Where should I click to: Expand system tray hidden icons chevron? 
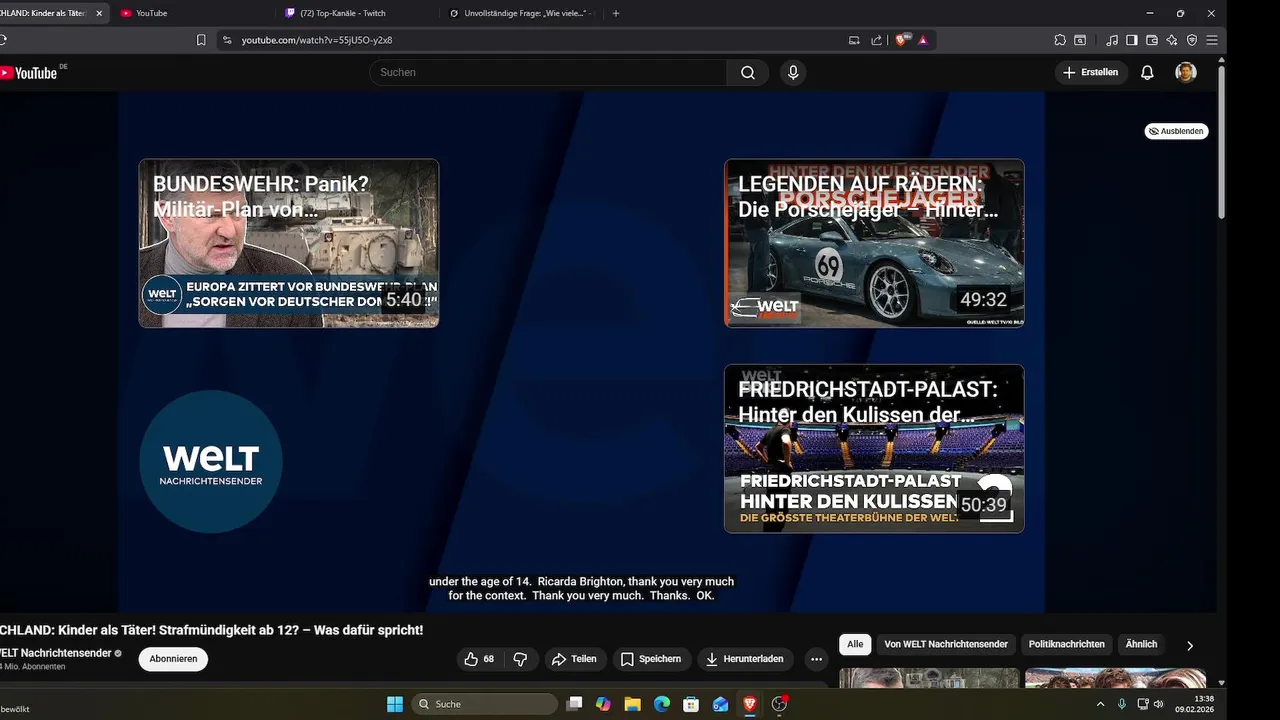click(x=1101, y=704)
